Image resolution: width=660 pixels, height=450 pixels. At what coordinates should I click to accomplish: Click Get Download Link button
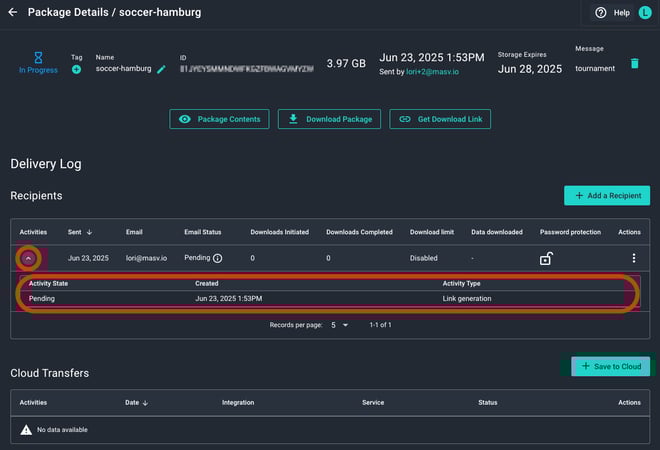[x=440, y=119]
